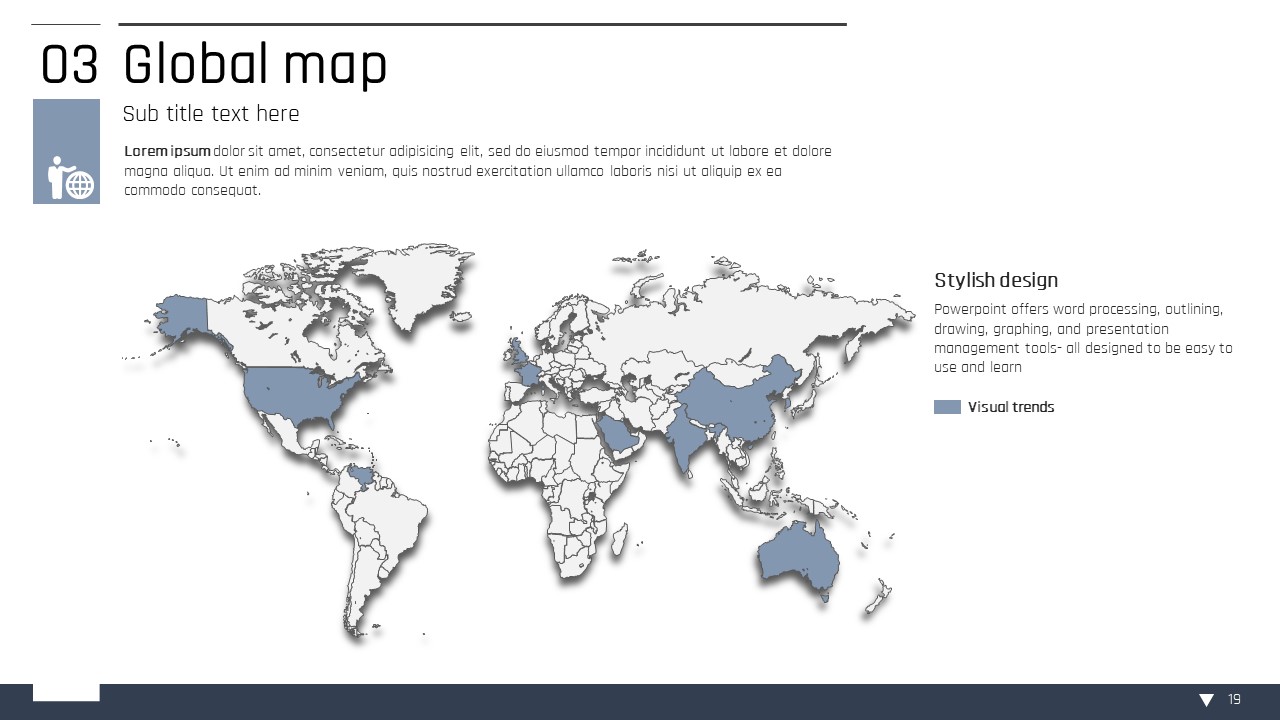
Task: Select the 'Global map' title text
Action: click(x=255, y=66)
